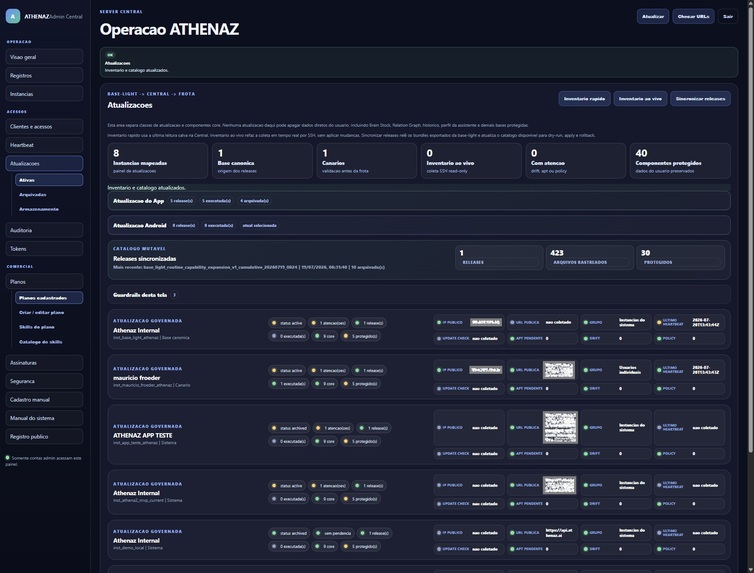The width and height of the screenshot is (754, 573).
Task: Click the Sair button
Action: coord(728,16)
